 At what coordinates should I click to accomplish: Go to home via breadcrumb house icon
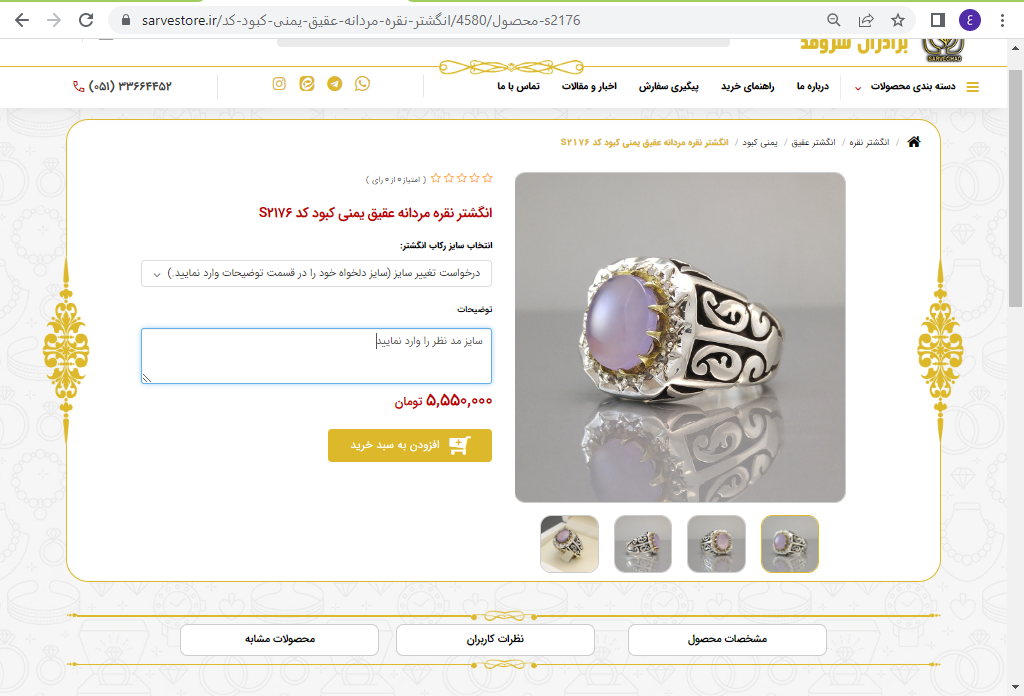914,142
